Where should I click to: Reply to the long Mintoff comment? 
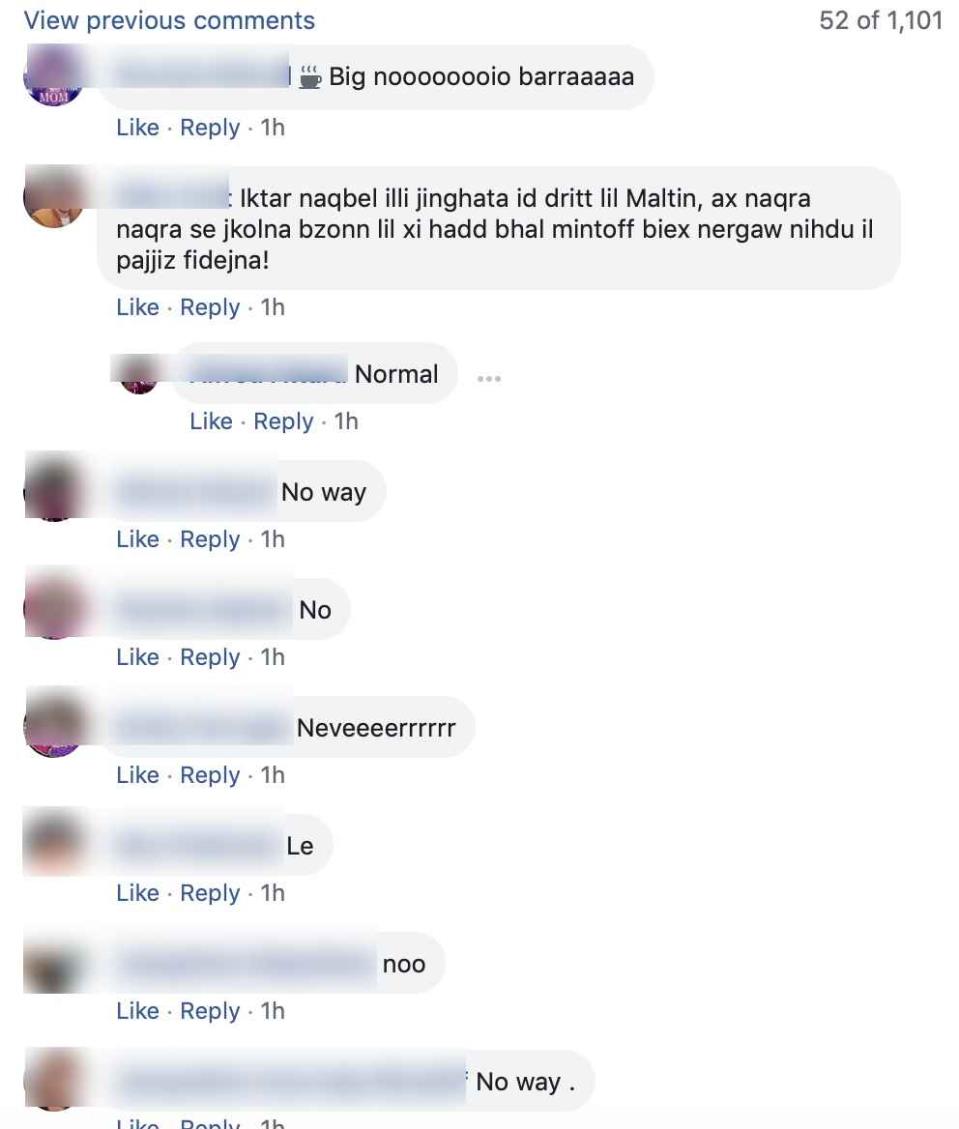click(x=210, y=307)
